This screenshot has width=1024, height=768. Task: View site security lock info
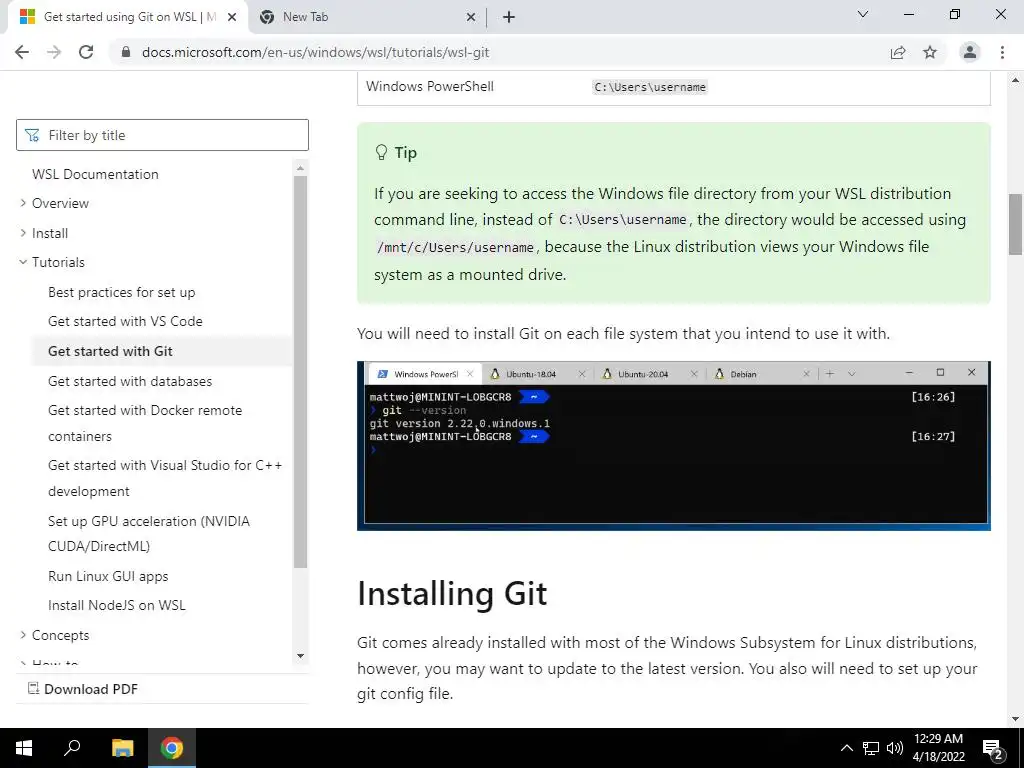pyautogui.click(x=126, y=52)
